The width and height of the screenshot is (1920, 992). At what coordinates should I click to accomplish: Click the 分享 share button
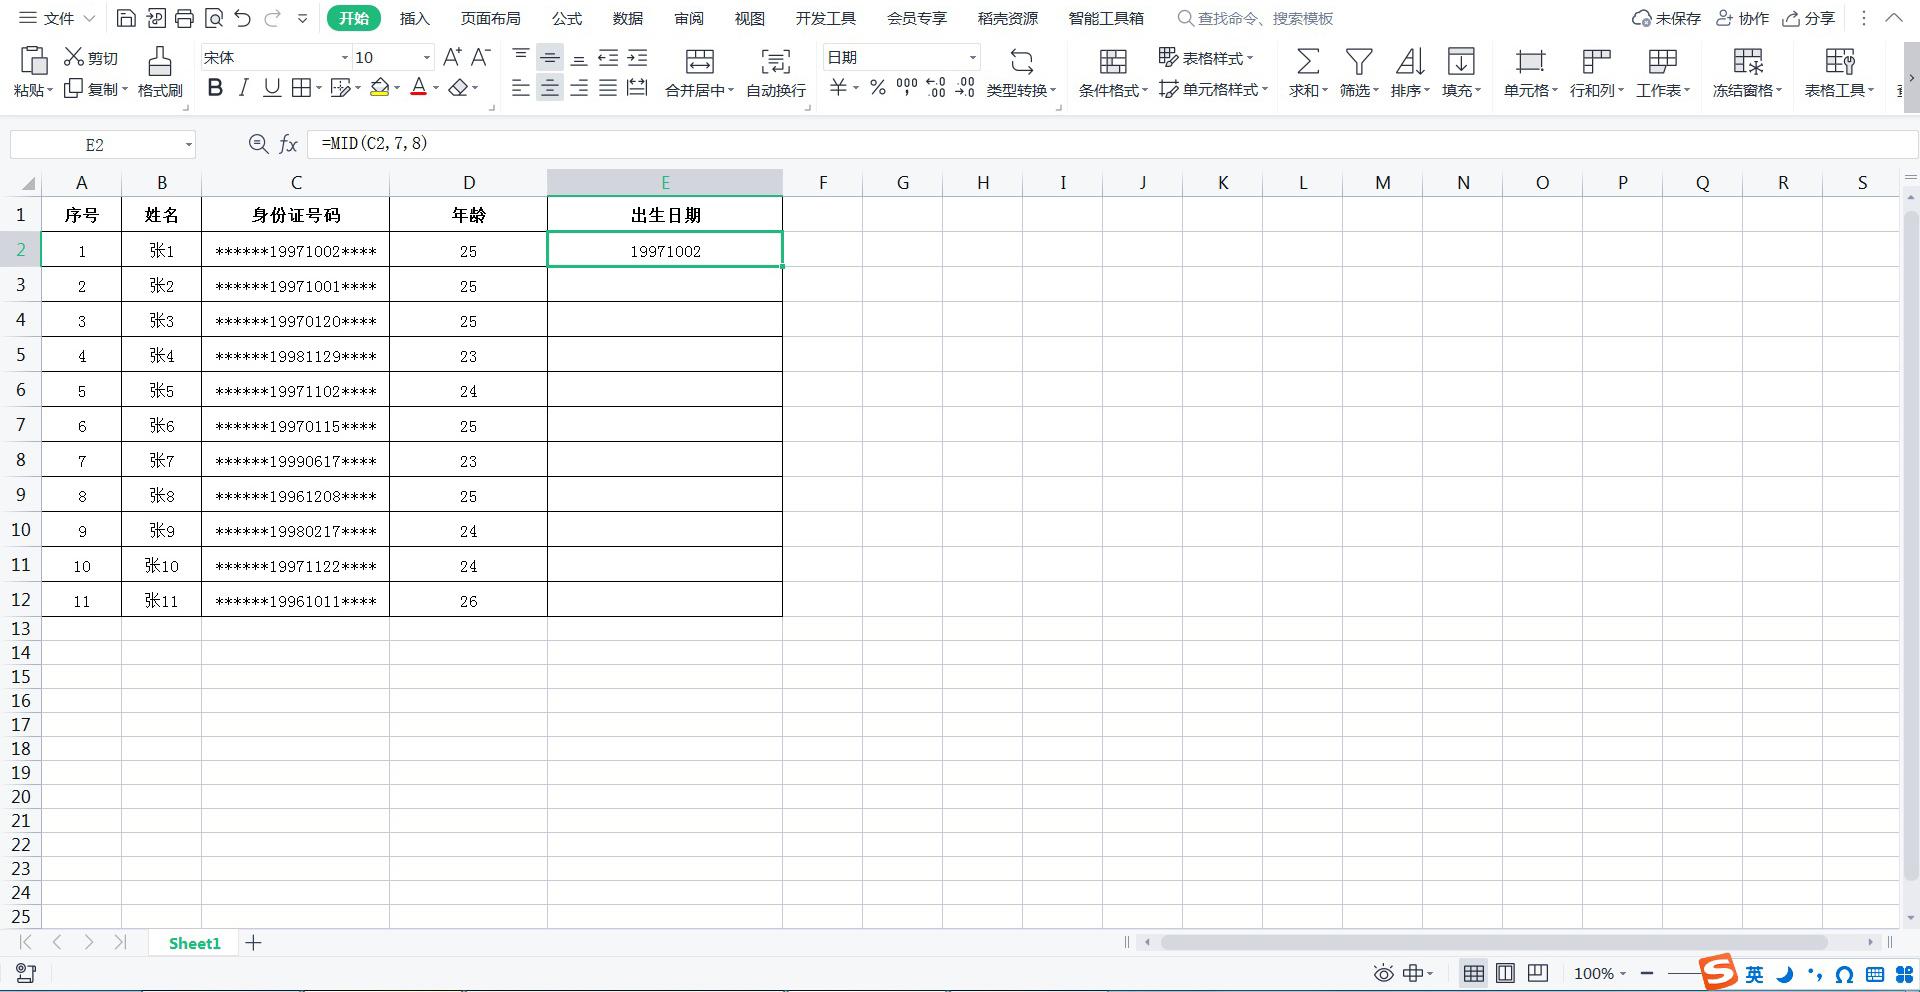[1810, 18]
